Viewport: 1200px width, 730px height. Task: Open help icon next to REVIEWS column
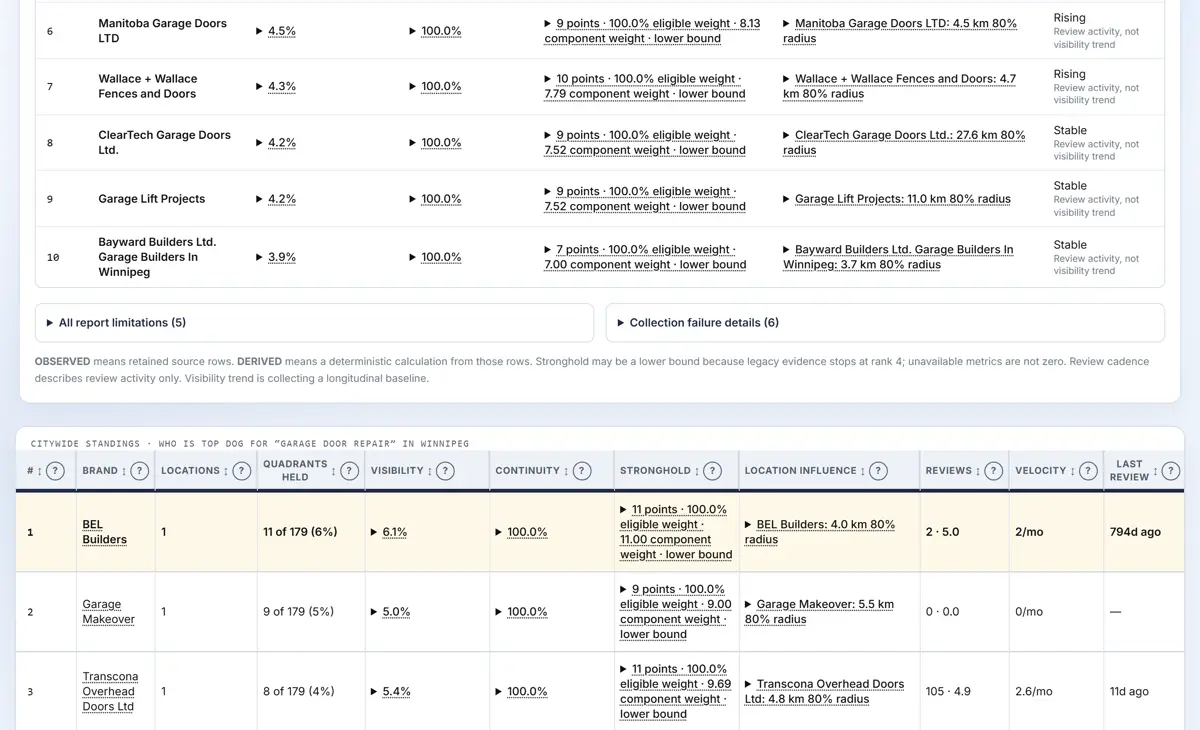993,471
